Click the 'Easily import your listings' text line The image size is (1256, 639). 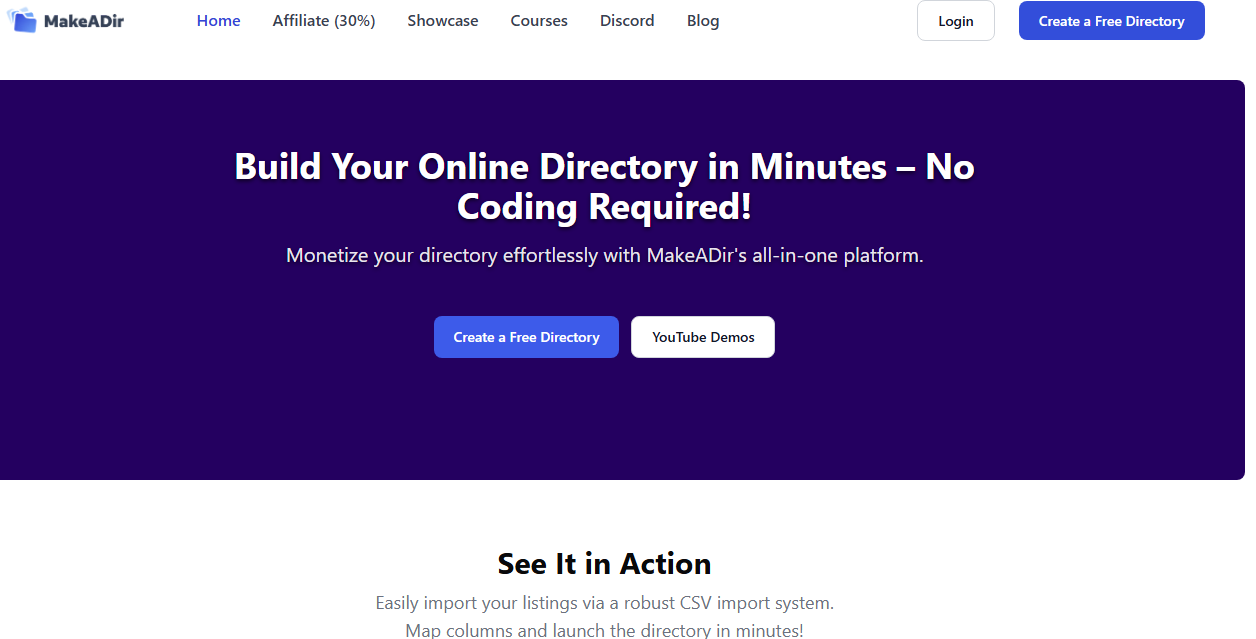605,603
